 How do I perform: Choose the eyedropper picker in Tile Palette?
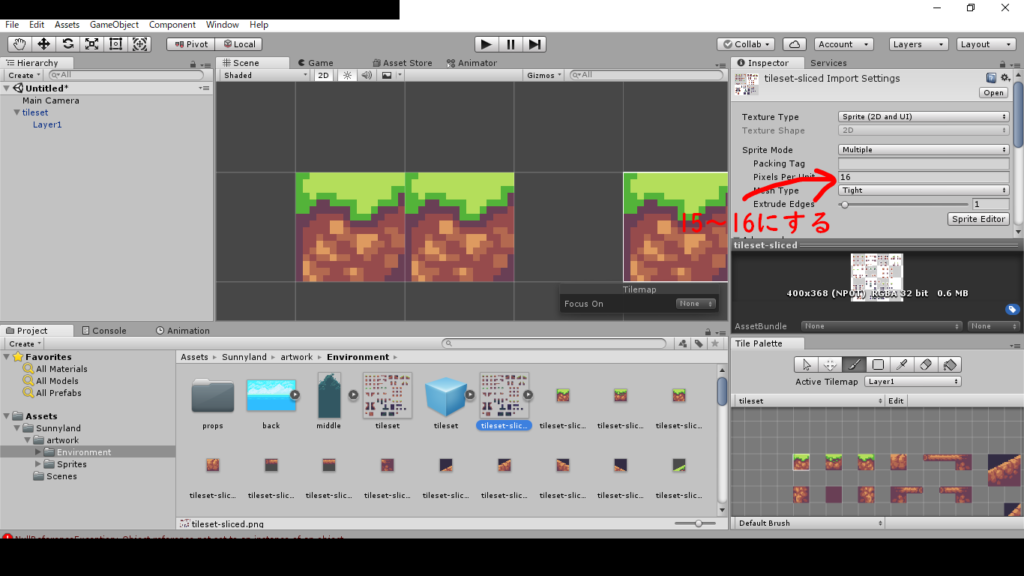[902, 365]
